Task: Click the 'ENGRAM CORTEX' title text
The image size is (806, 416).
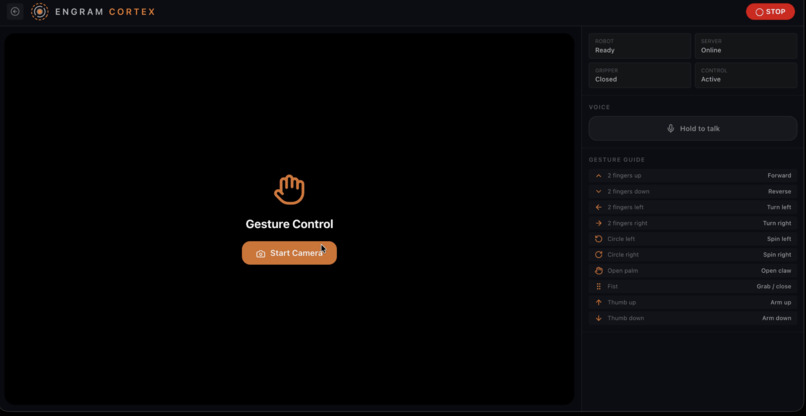Action: click(105, 12)
